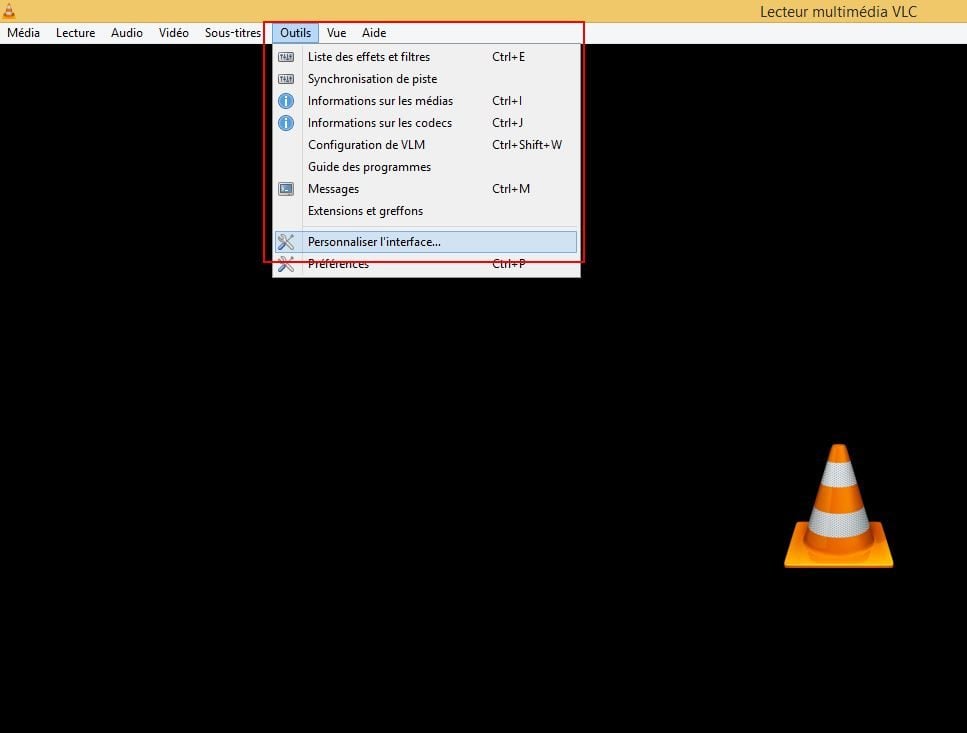This screenshot has width=967, height=733.
Task: Select Synchronisation de piste
Action: 426,79
